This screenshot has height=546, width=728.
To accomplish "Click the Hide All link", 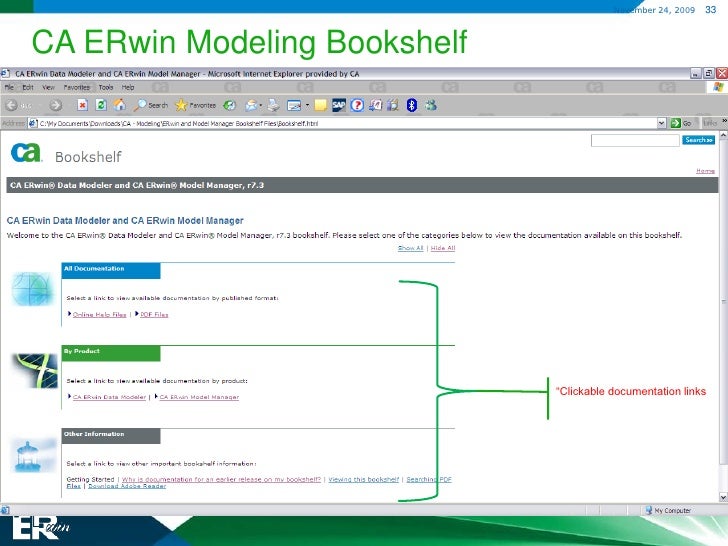I will [x=443, y=248].
